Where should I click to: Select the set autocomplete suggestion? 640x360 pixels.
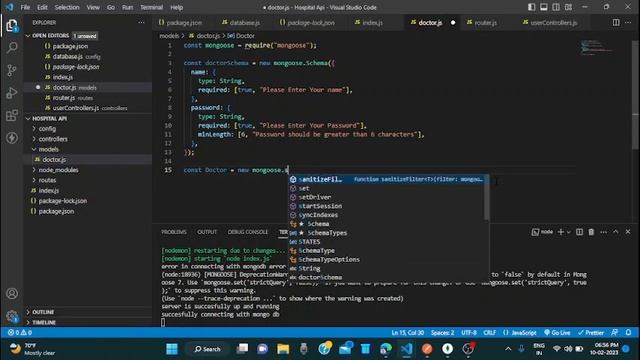pyautogui.click(x=387, y=188)
